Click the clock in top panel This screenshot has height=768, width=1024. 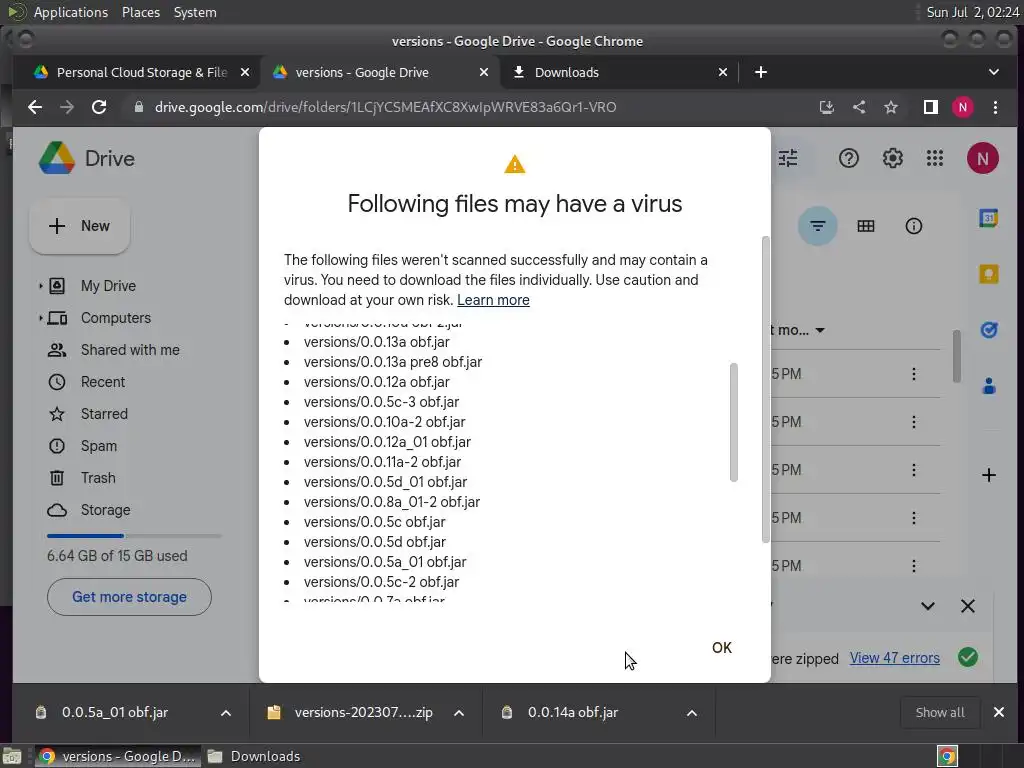[x=972, y=12]
